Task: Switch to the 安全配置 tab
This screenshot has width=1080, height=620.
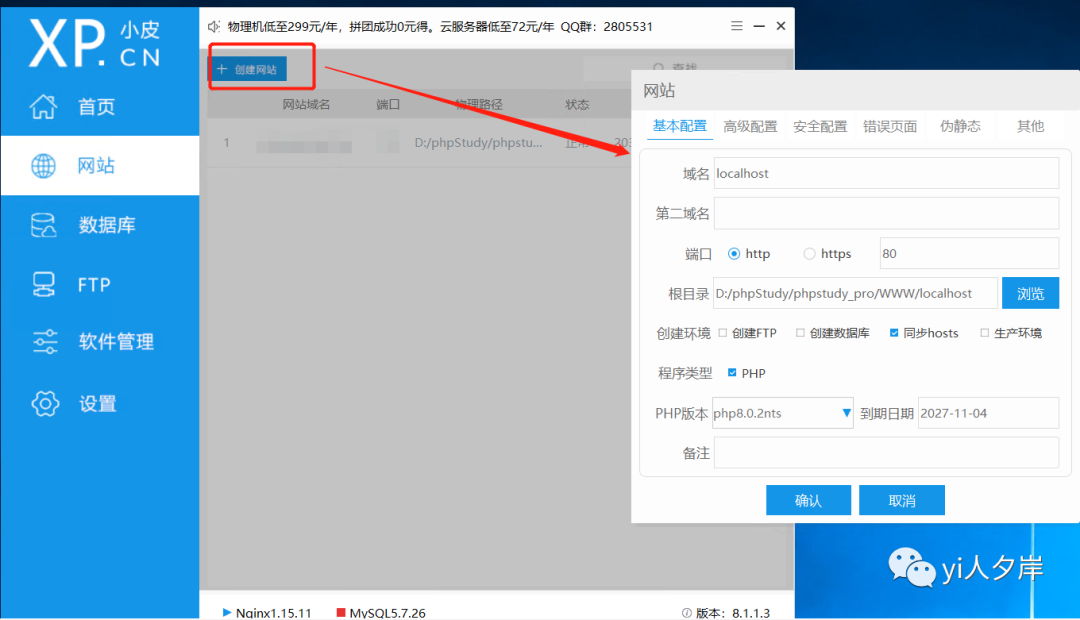Action: click(x=820, y=126)
